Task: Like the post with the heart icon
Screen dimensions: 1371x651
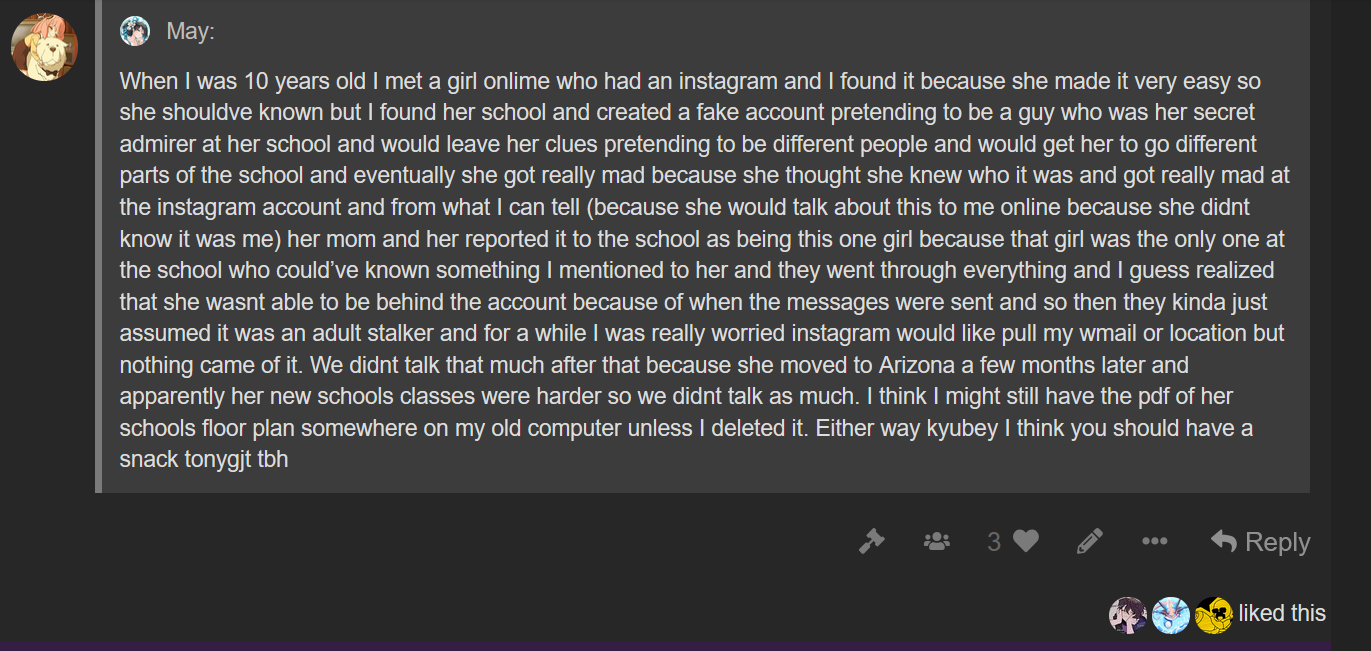Action: click(1026, 542)
